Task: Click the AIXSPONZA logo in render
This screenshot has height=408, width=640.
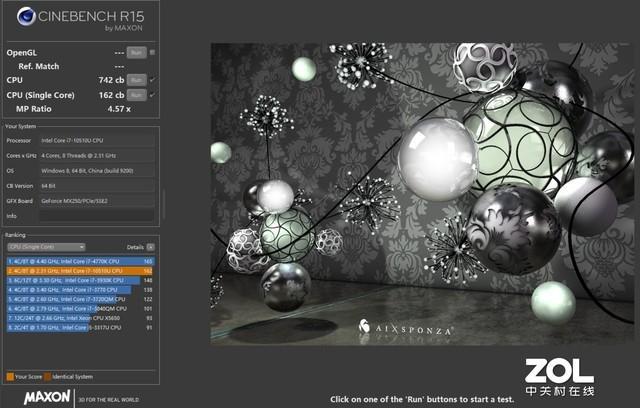Action: pos(405,327)
